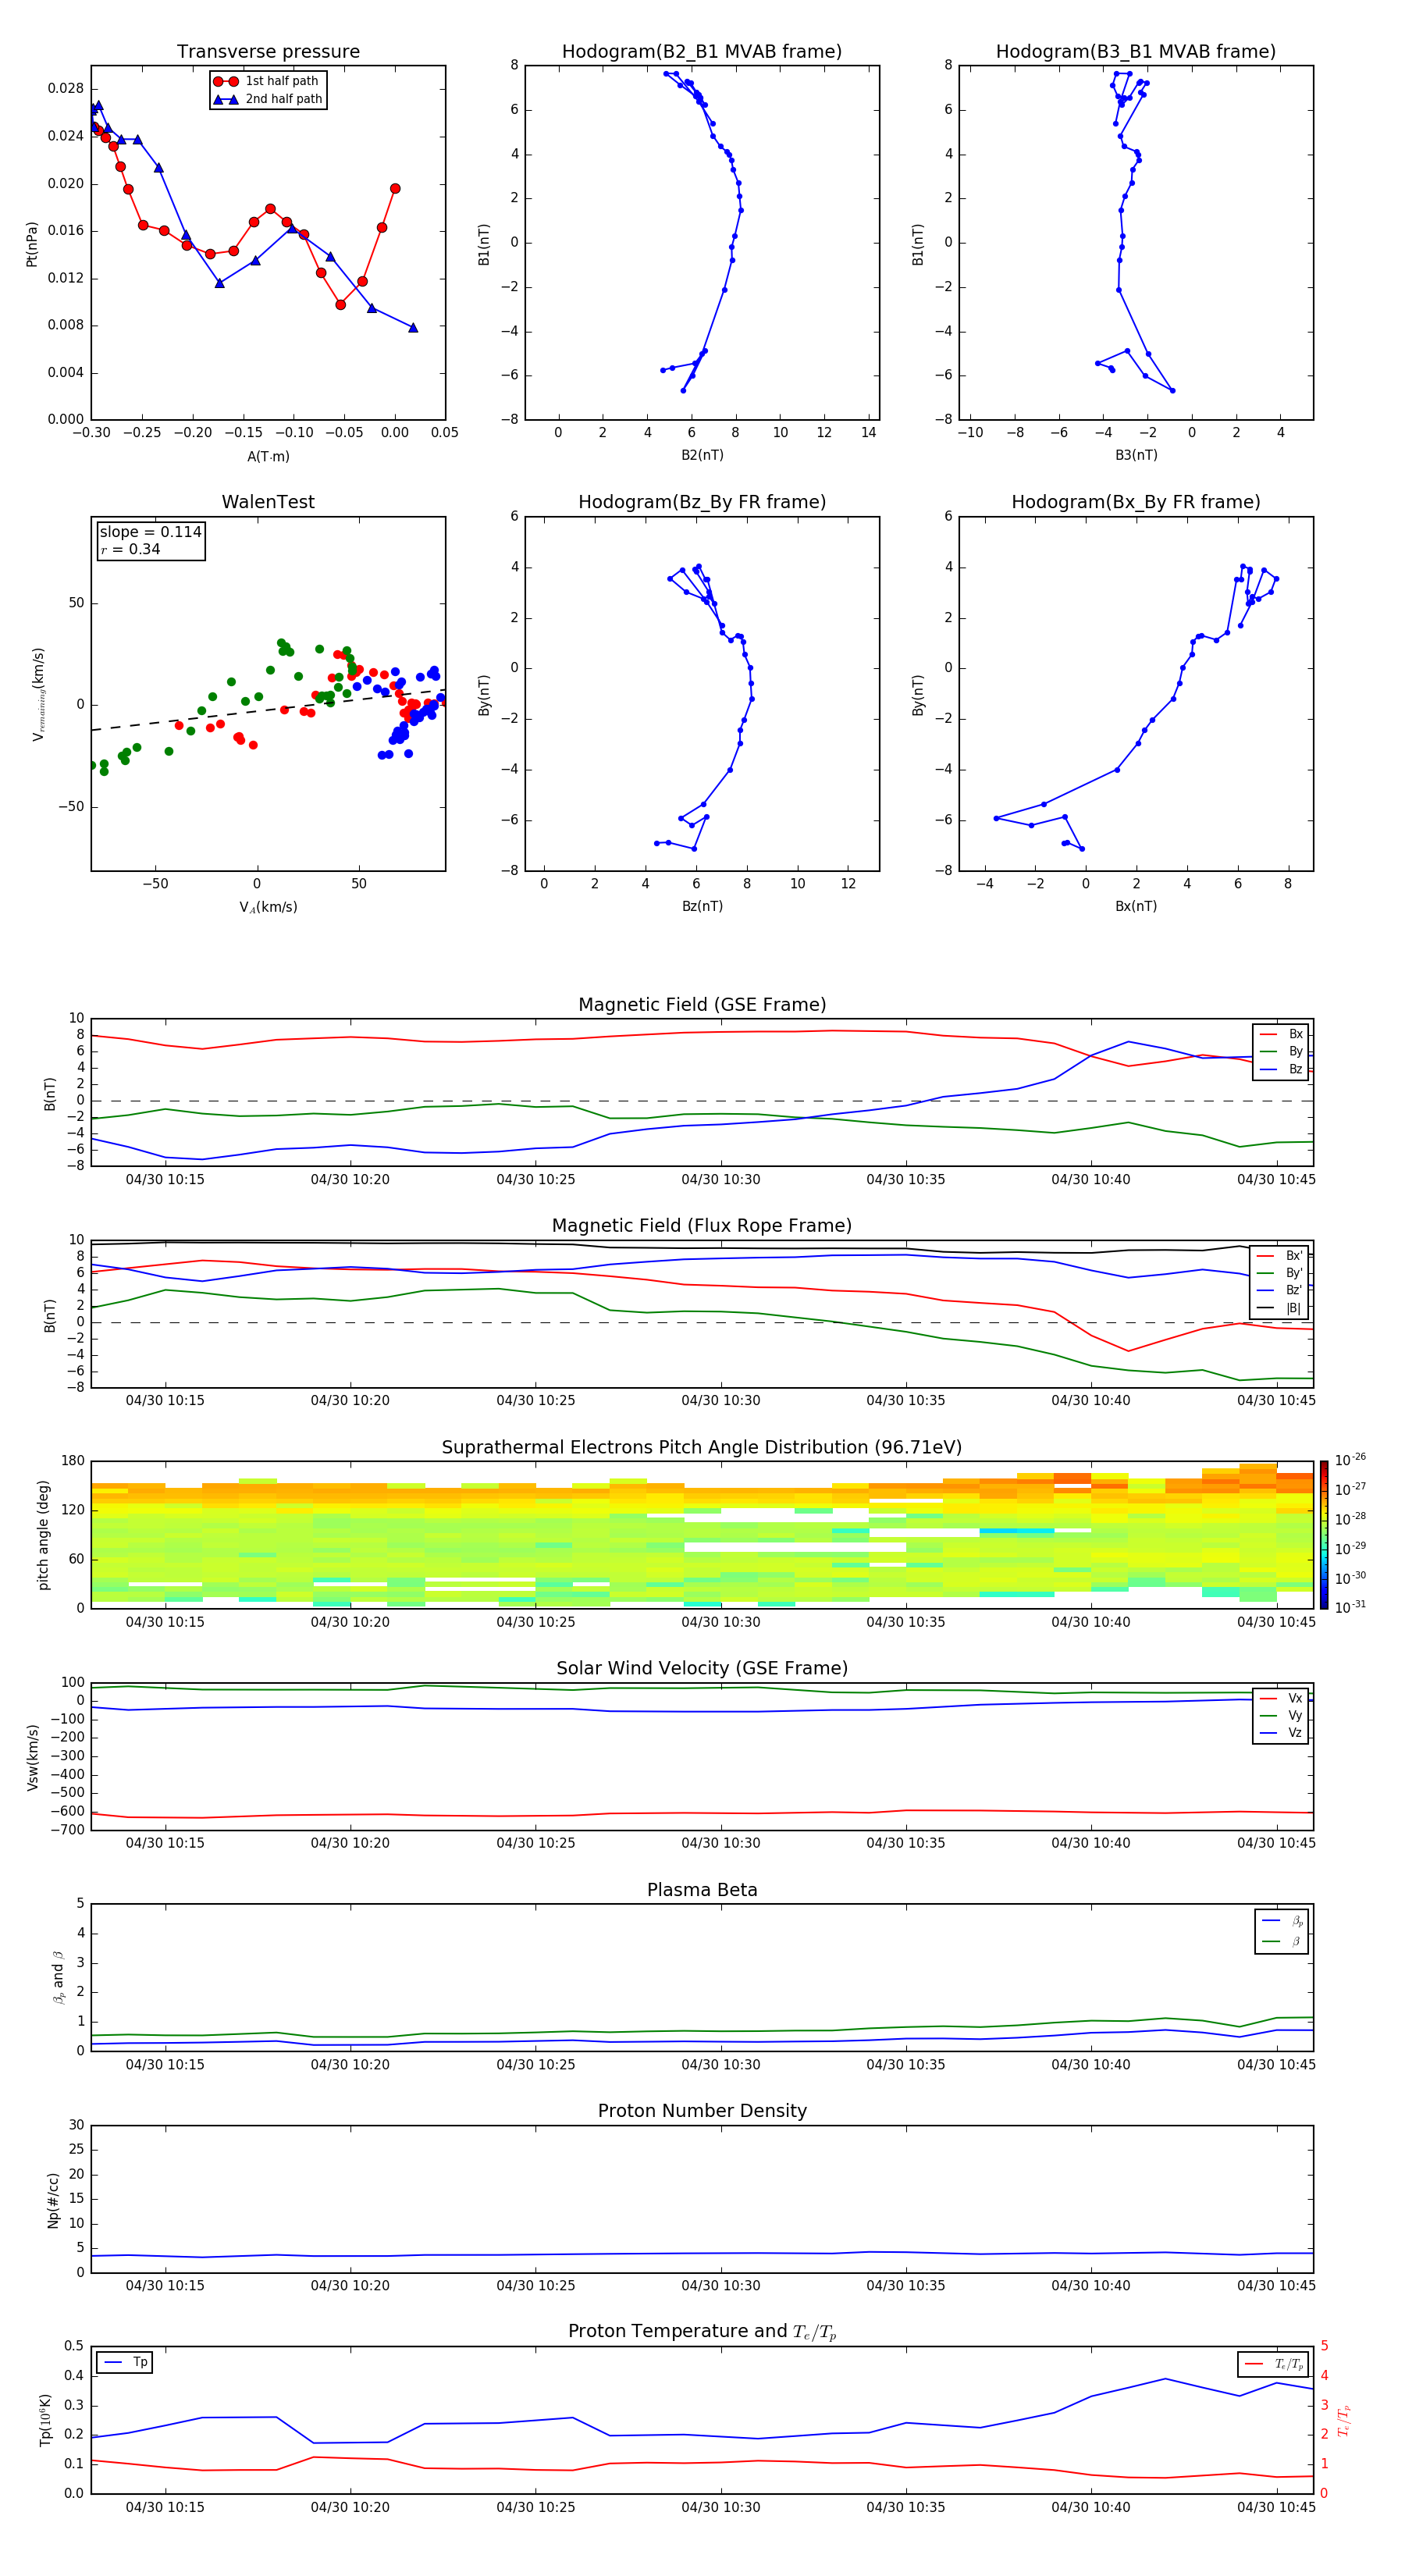Viewport: 1405px width, 2576px height.
Task: Select 'Bx' in GSE magnetic field legend
Action: (x=1281, y=1034)
